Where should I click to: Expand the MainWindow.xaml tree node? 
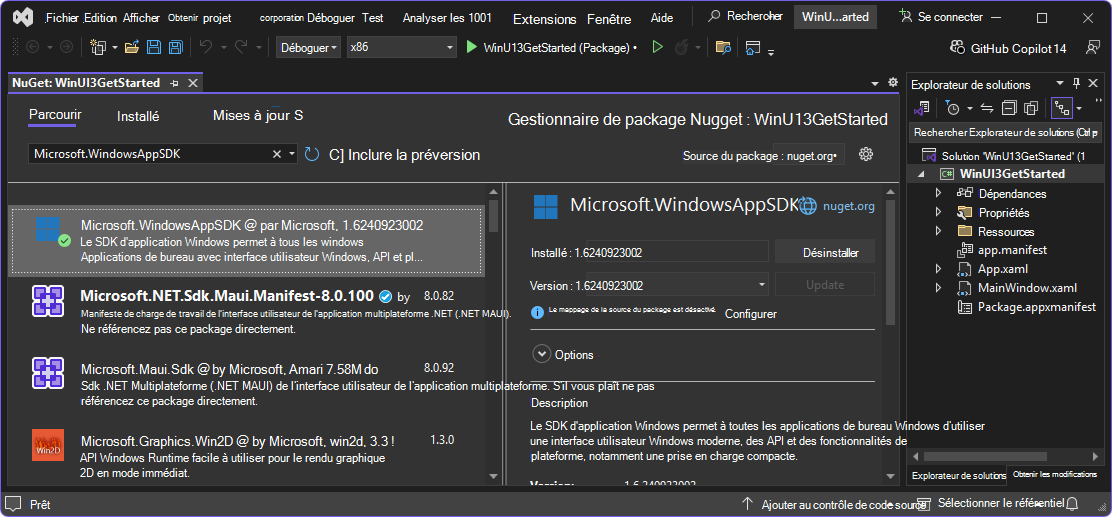pyautogui.click(x=939, y=288)
